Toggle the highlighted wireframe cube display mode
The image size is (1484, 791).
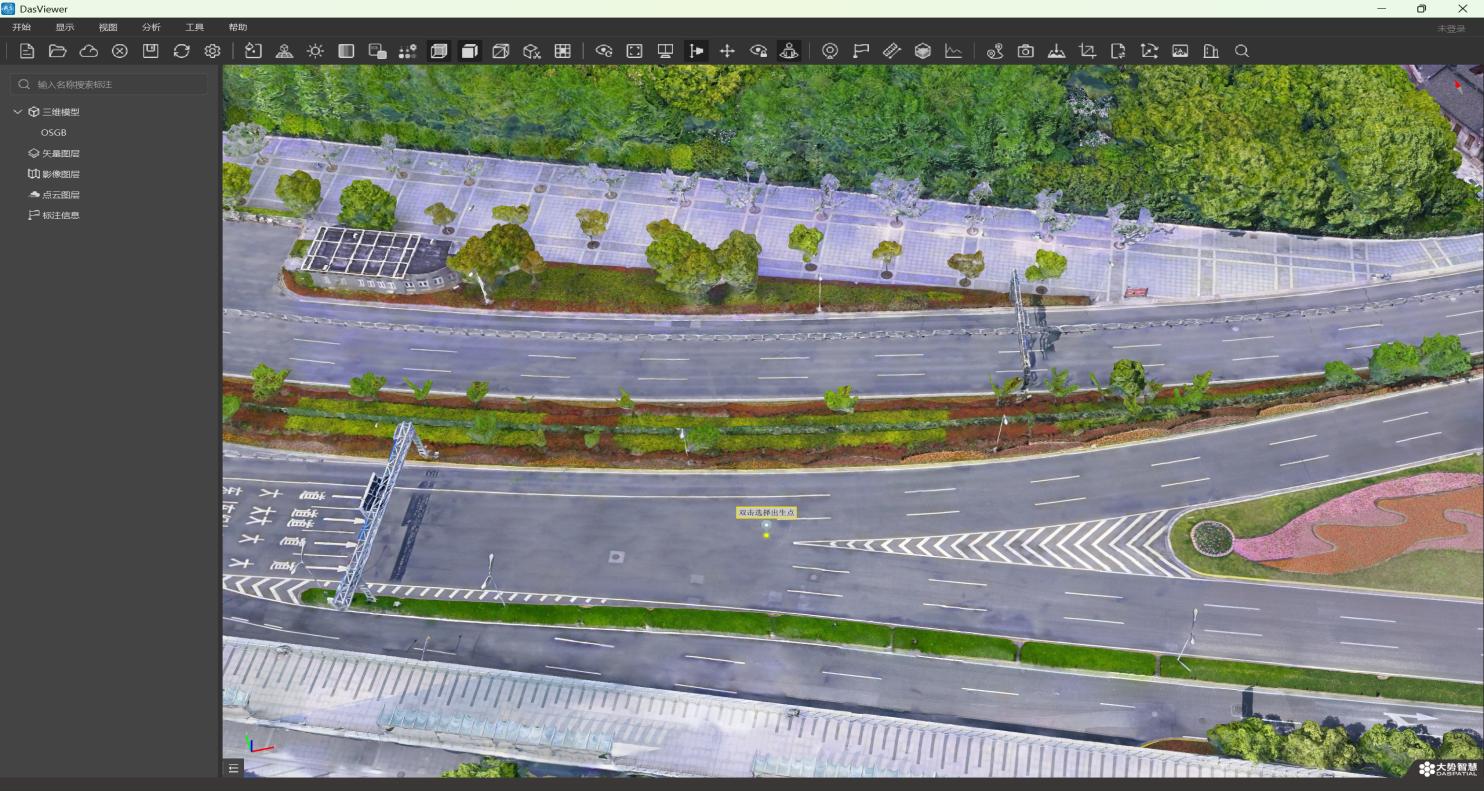[439, 51]
